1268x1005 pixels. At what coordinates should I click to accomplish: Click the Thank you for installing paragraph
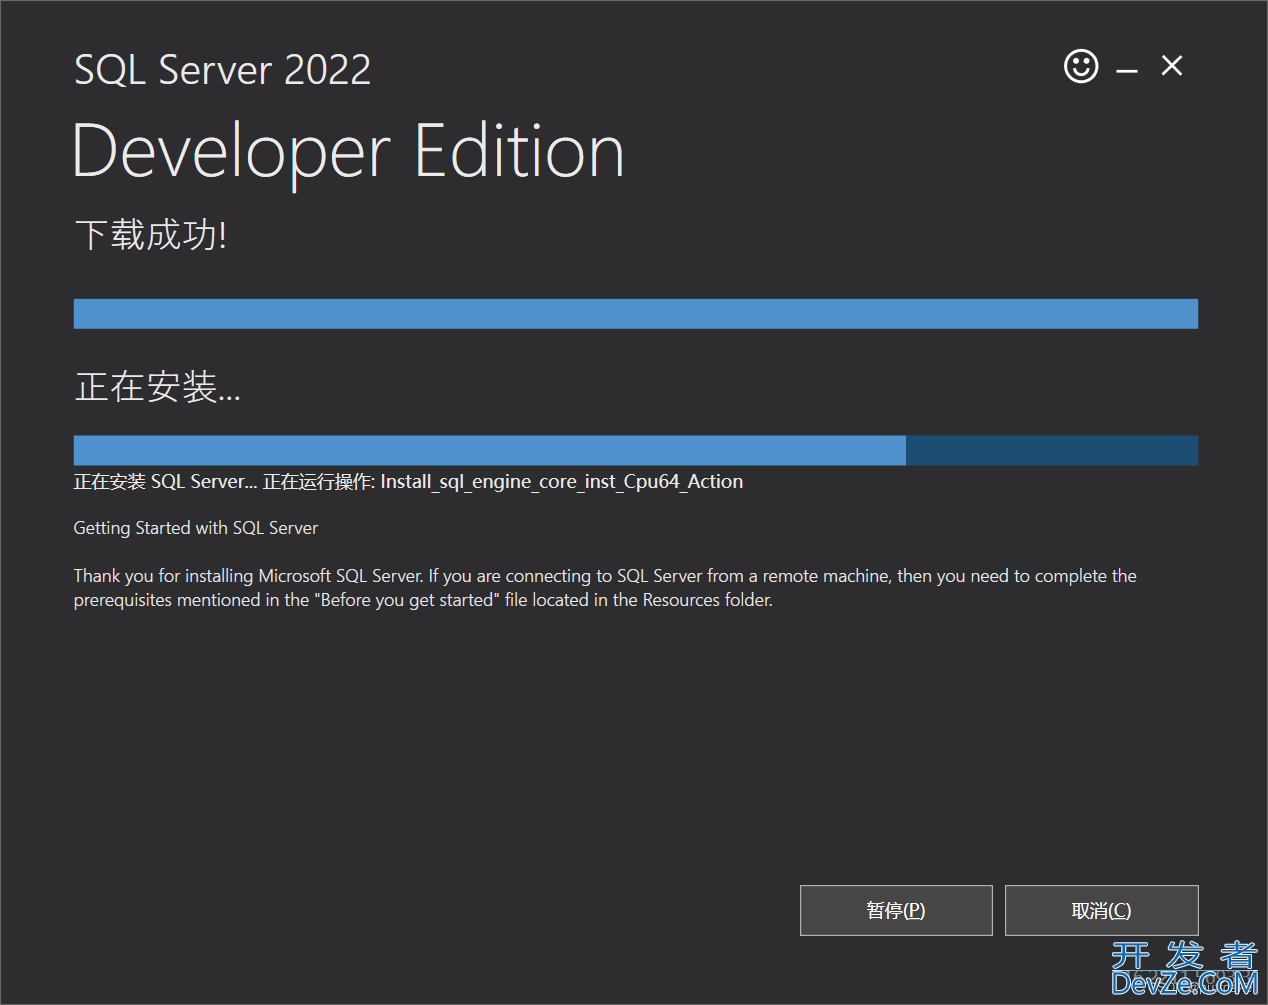605,588
